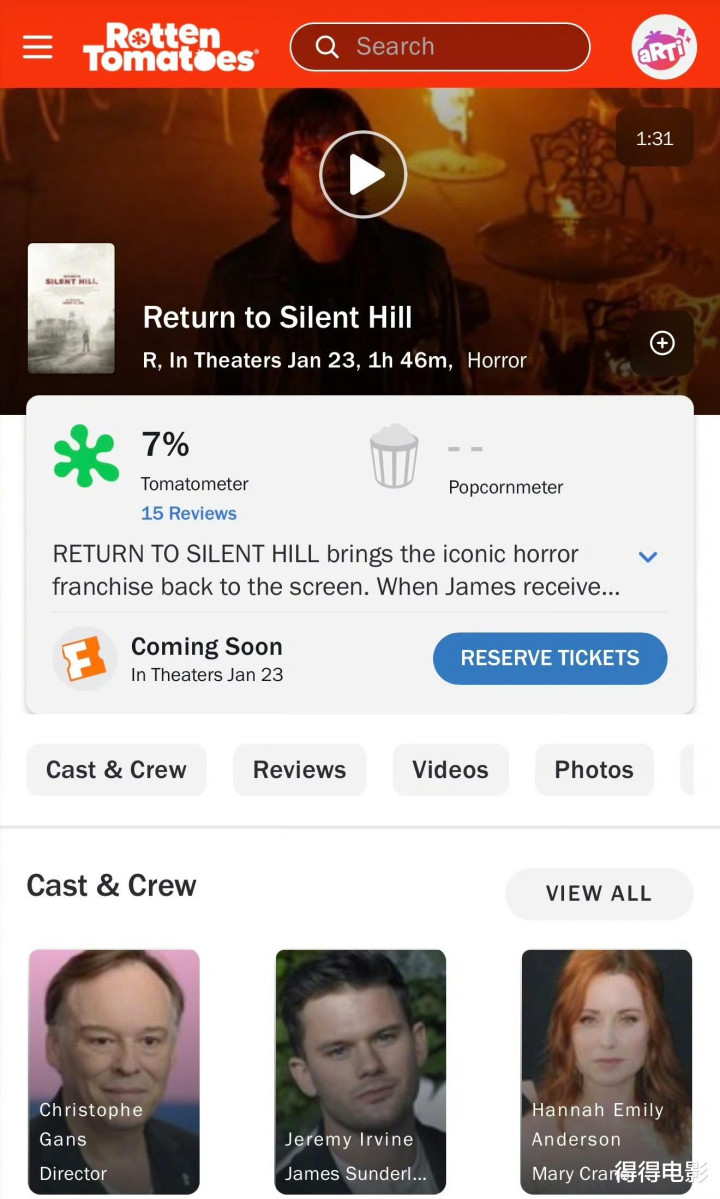Open the Silent Hill poster thumbnail
720x1199 pixels.
pos(71,308)
